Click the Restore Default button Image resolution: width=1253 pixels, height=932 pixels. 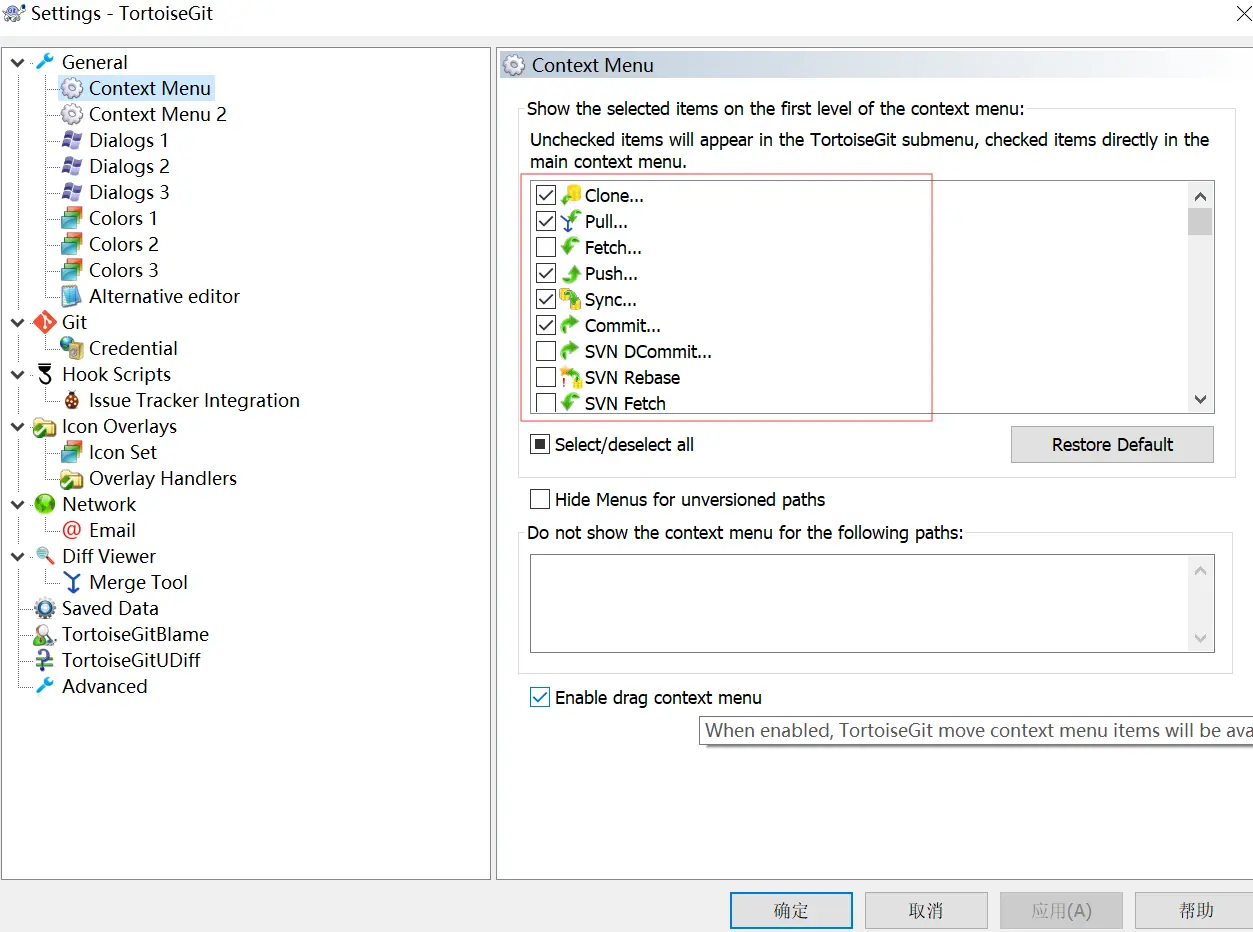(1112, 445)
